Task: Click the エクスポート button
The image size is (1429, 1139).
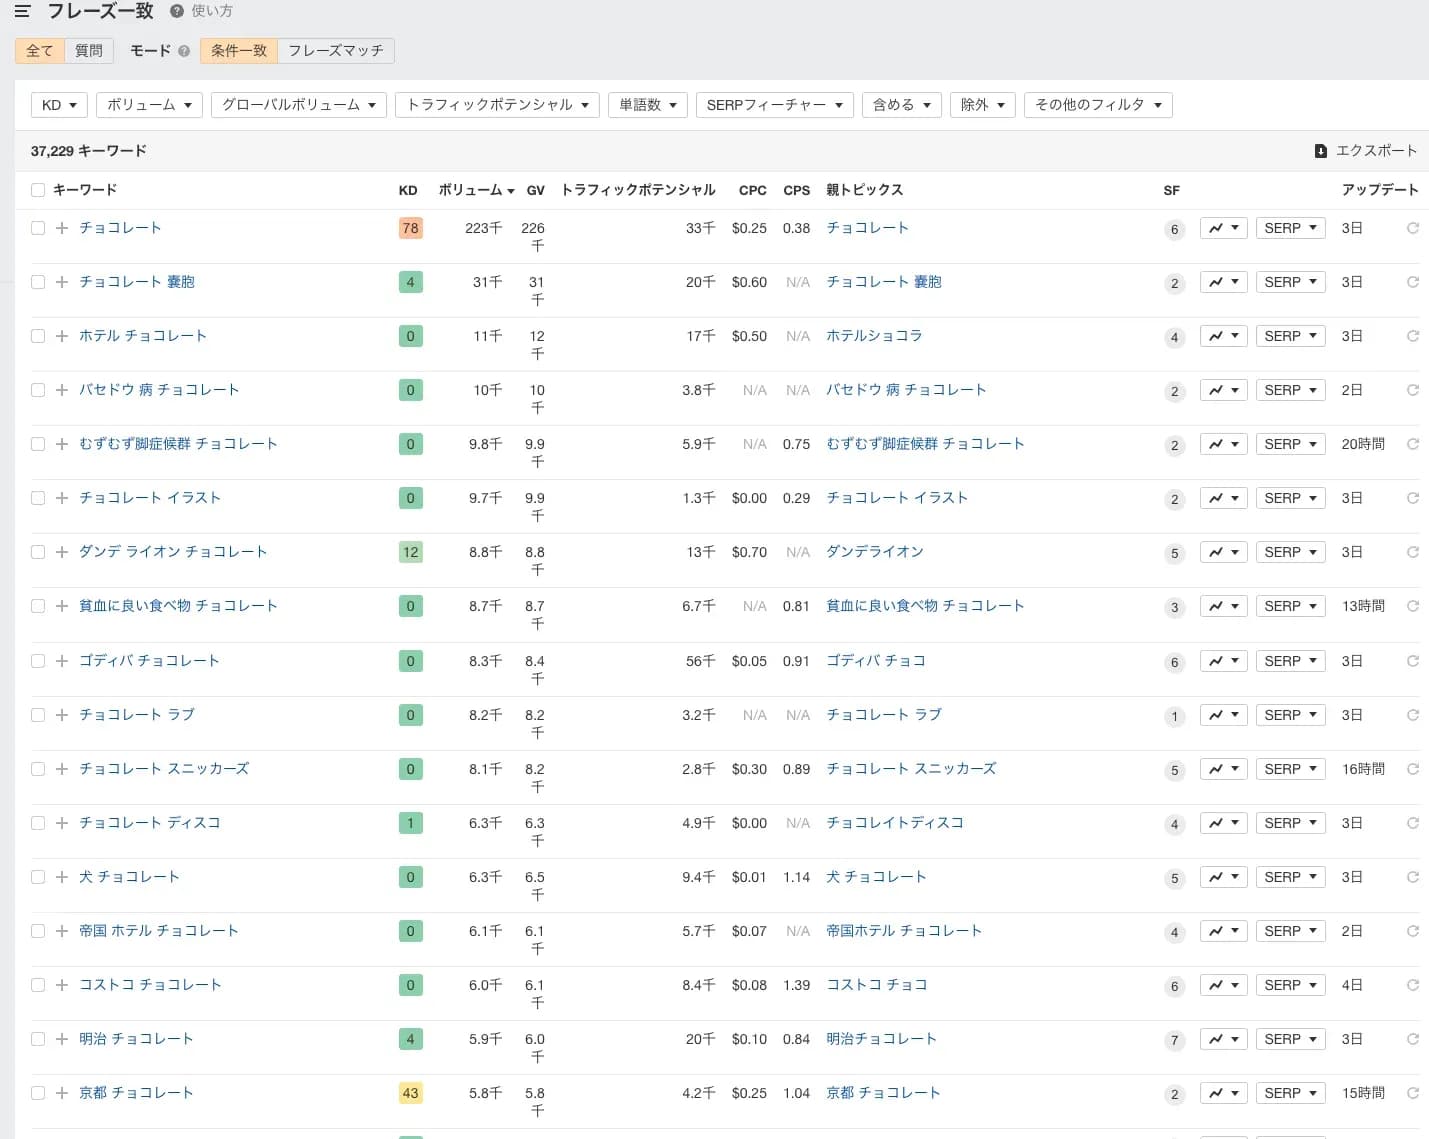Action: pyautogui.click(x=1366, y=151)
